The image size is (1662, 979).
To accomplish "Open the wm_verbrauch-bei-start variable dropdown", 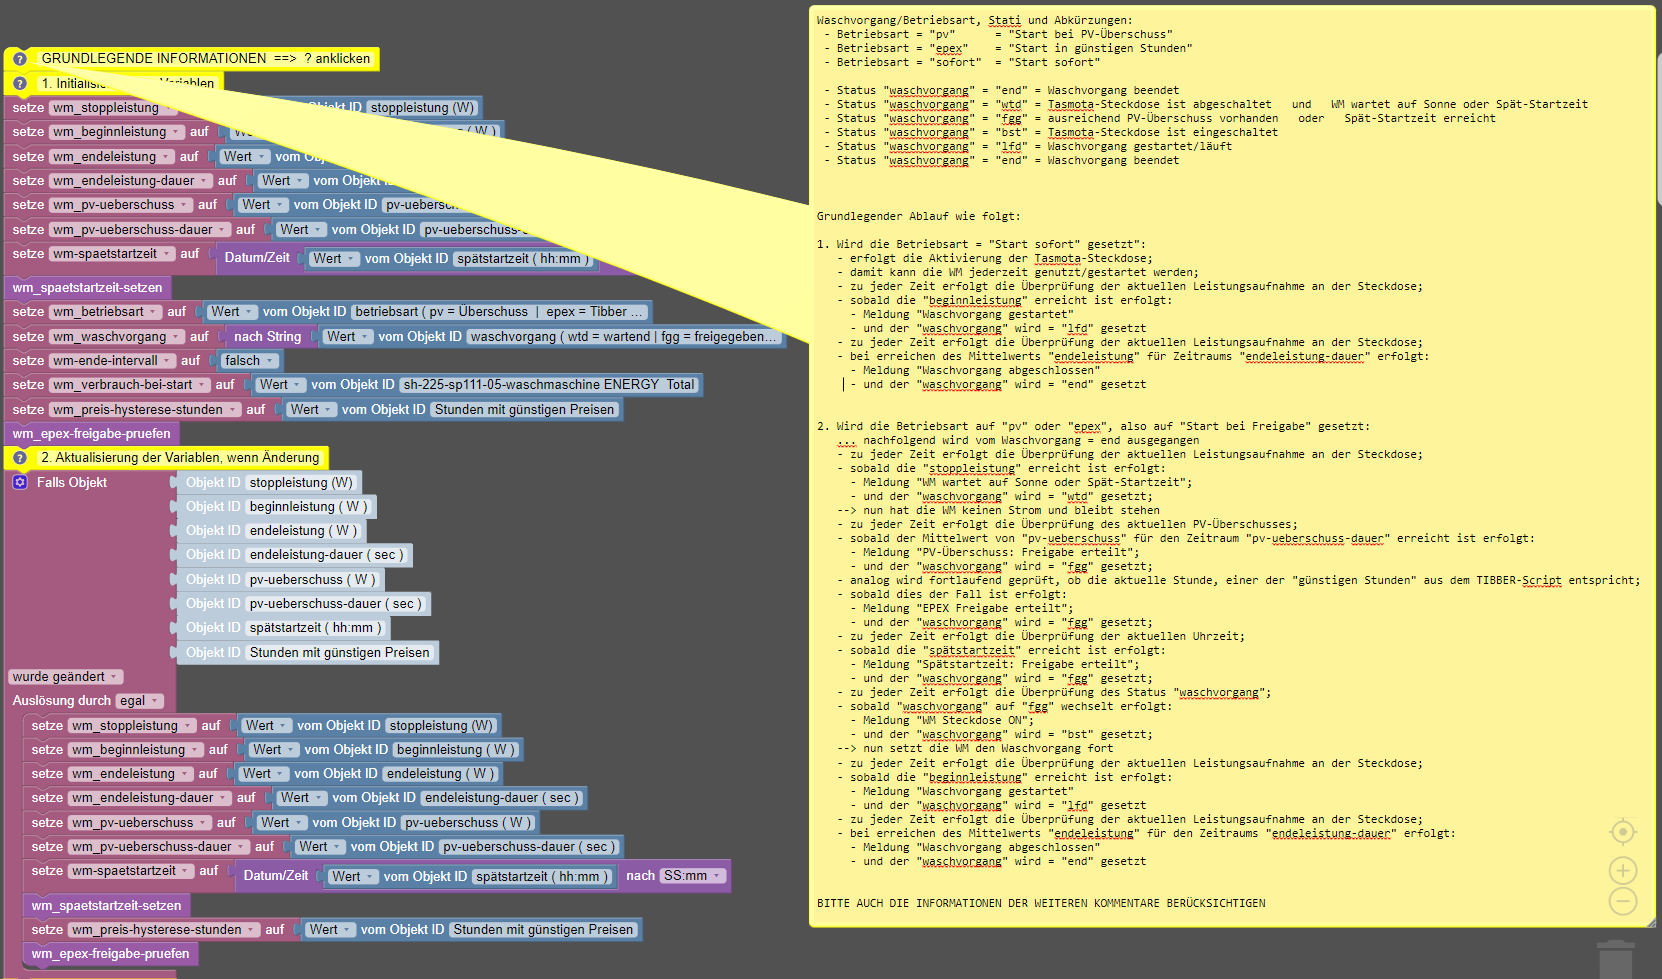I will tap(129, 385).
